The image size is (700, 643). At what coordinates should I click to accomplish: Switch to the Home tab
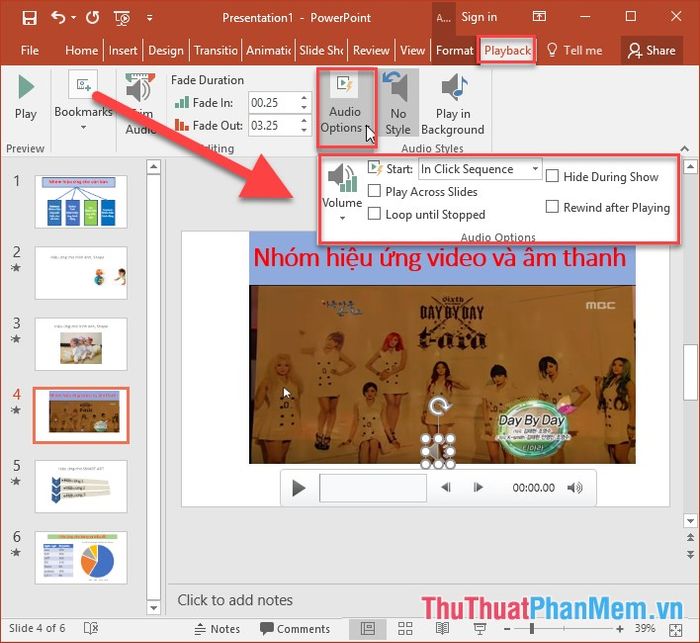81,50
